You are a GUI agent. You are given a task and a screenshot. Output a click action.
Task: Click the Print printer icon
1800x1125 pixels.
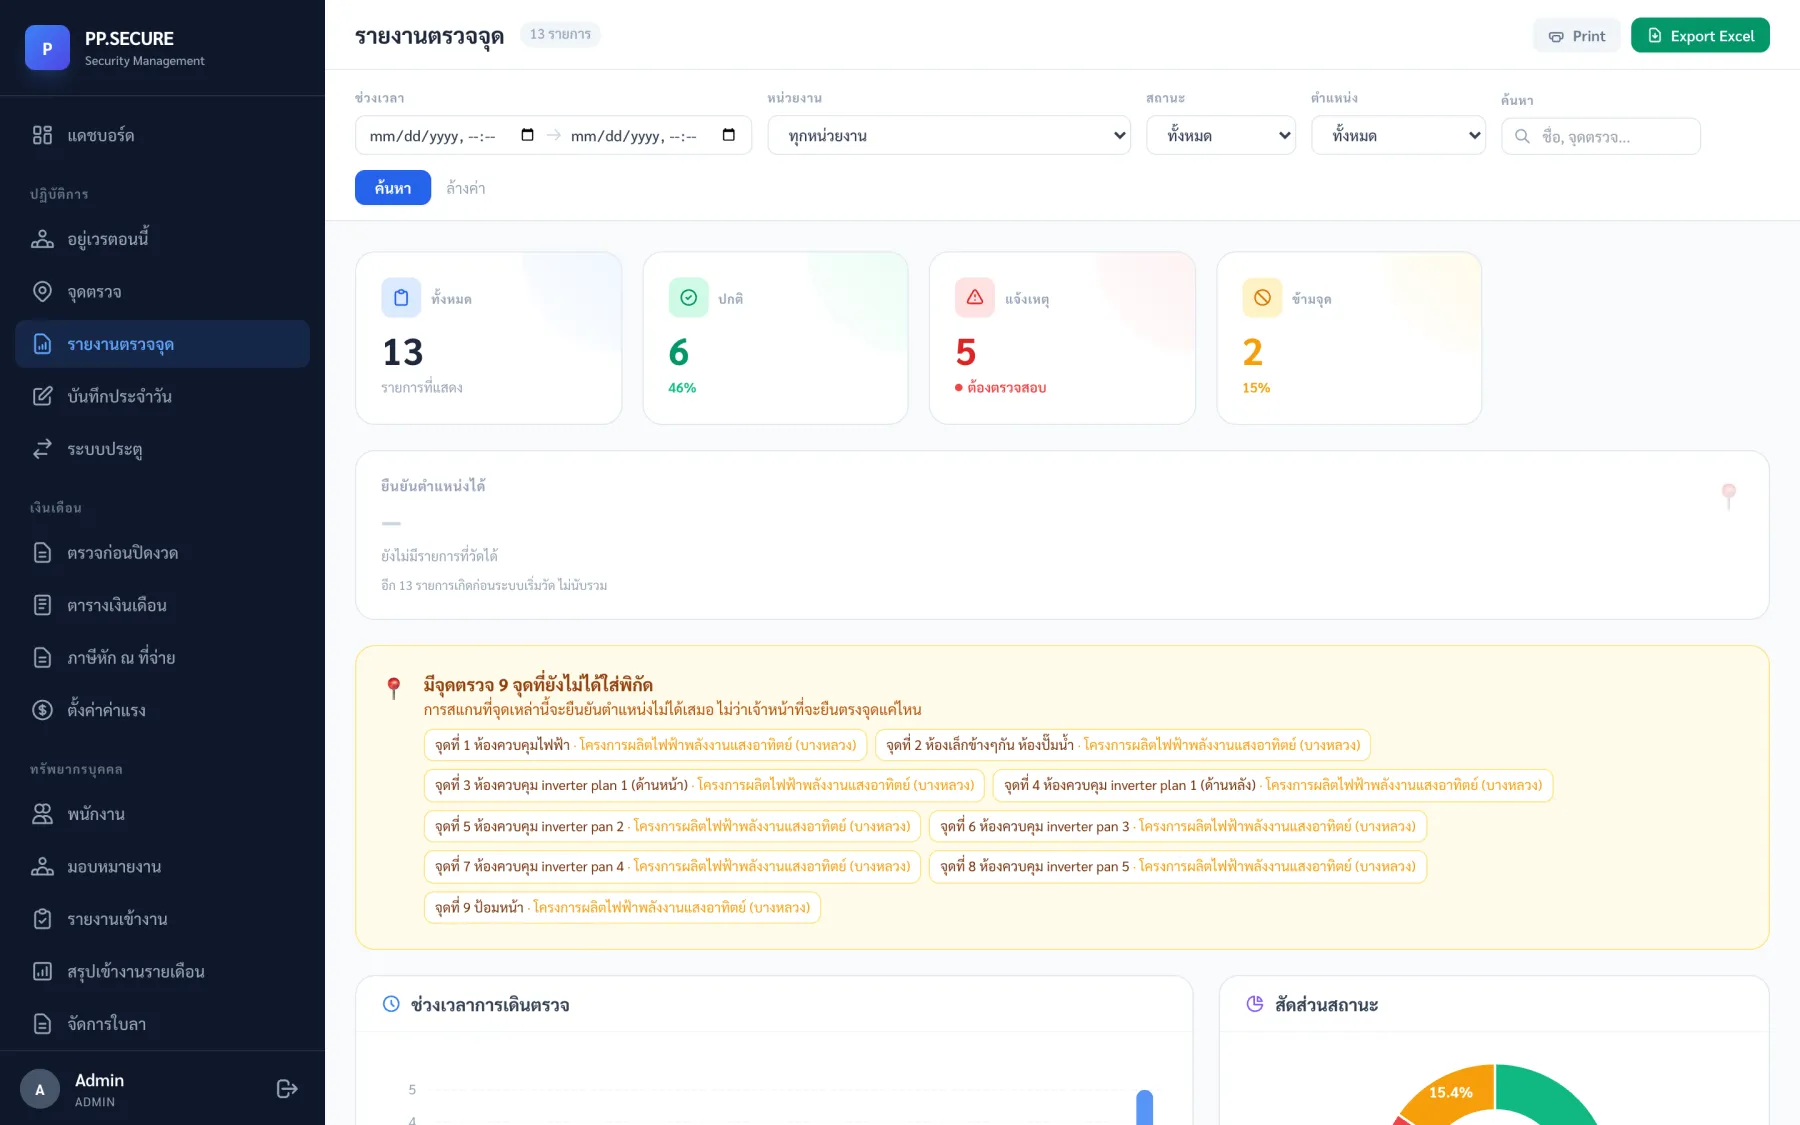point(1556,37)
